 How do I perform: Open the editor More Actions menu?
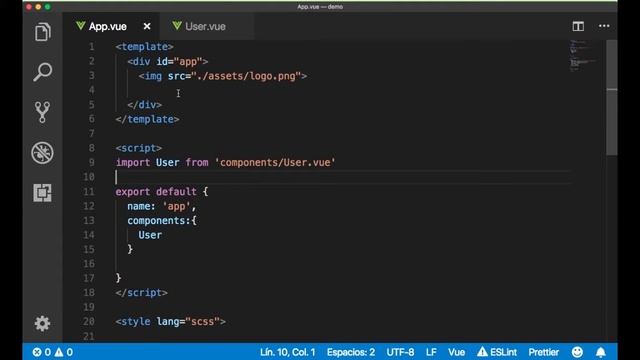click(604, 26)
